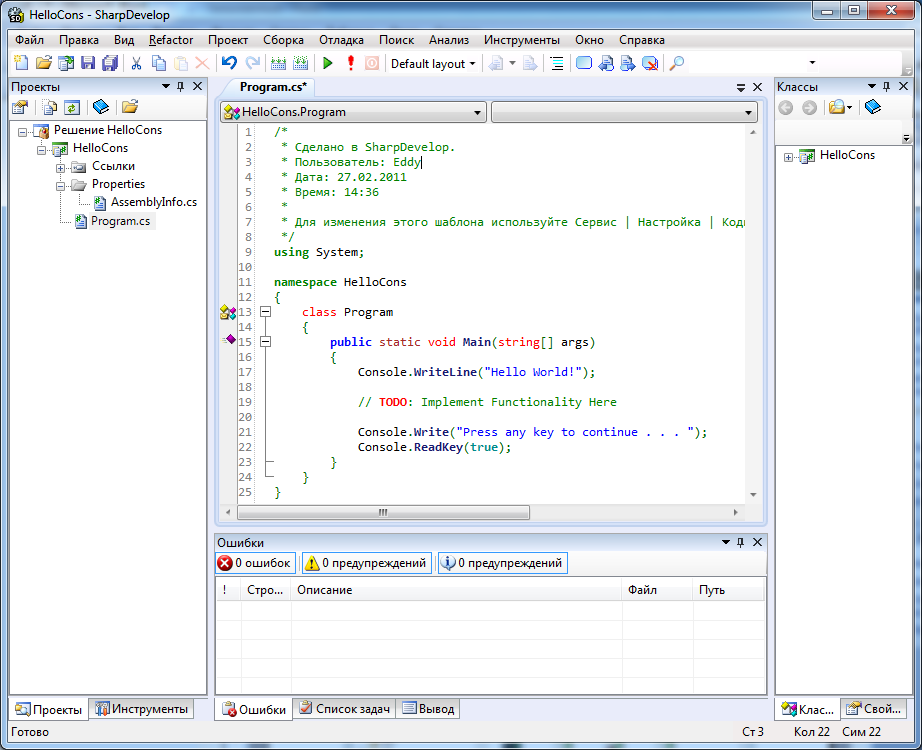Viewport: 922px width, 750px height.
Task: Open the Сборка menu
Action: point(283,40)
